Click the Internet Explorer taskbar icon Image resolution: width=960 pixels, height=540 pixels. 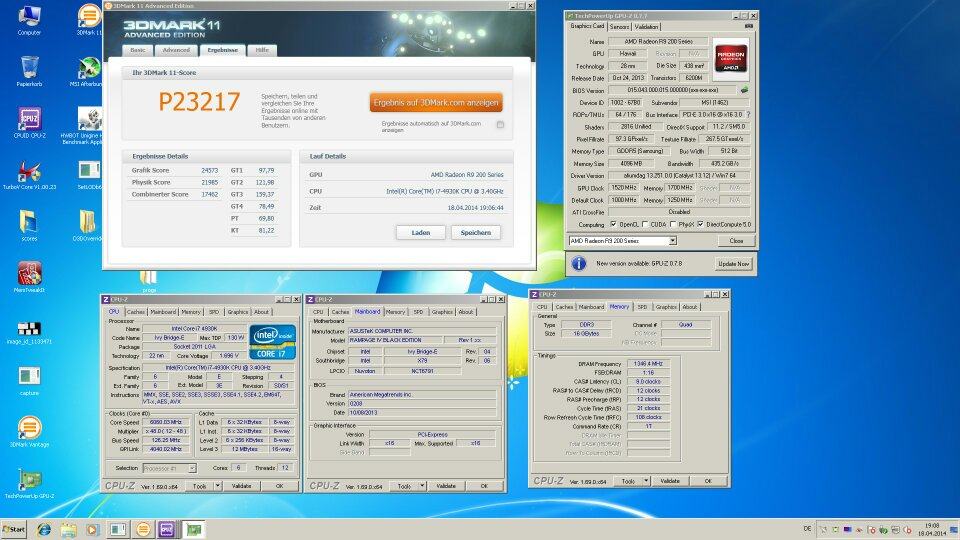click(x=44, y=530)
